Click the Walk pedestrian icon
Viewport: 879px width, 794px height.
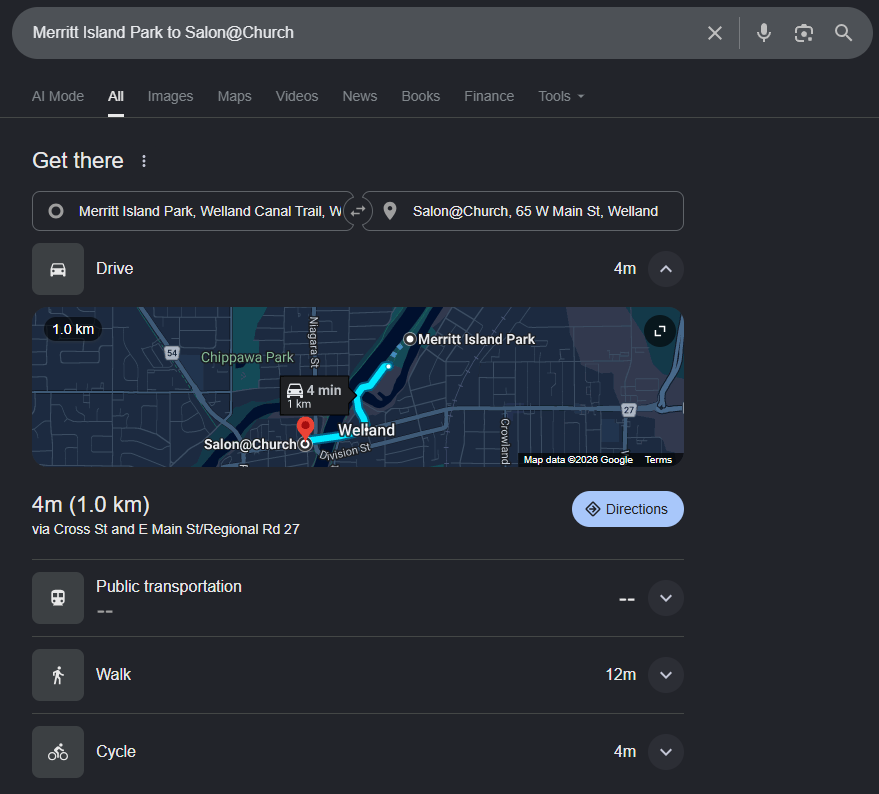click(58, 675)
